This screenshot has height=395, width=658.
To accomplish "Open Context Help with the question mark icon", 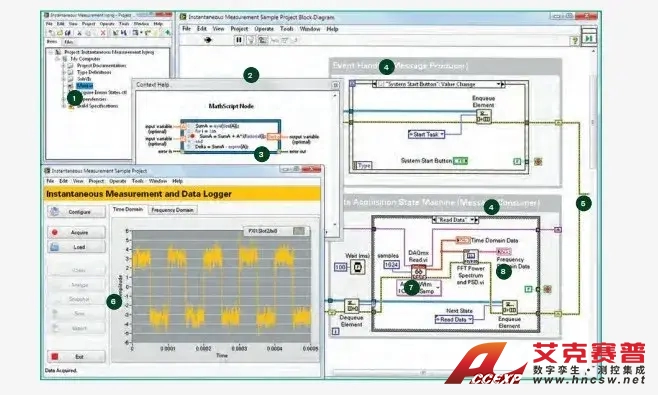I will tap(574, 40).
